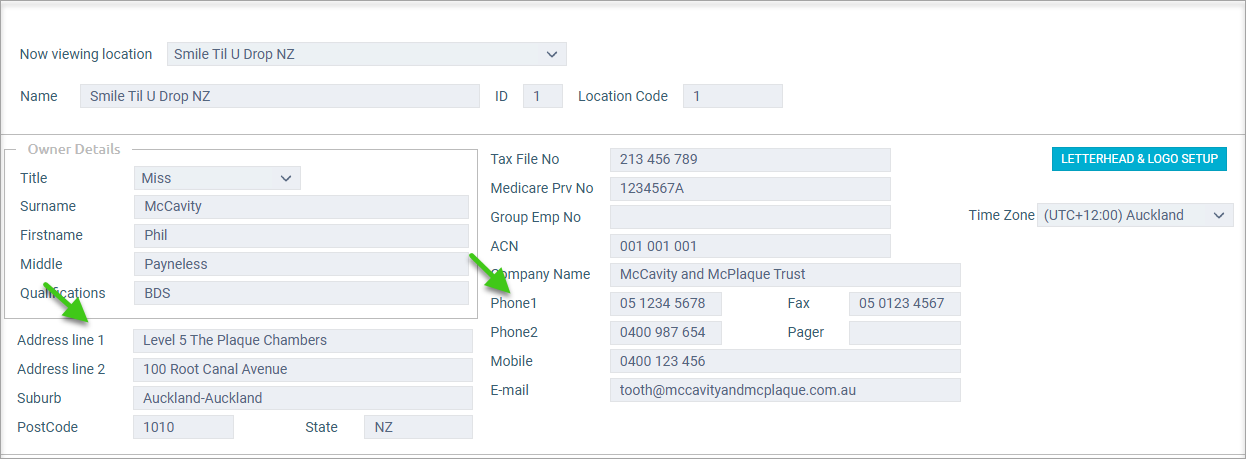
Task: Click the Qualifications field BDS
Action: tap(301, 293)
